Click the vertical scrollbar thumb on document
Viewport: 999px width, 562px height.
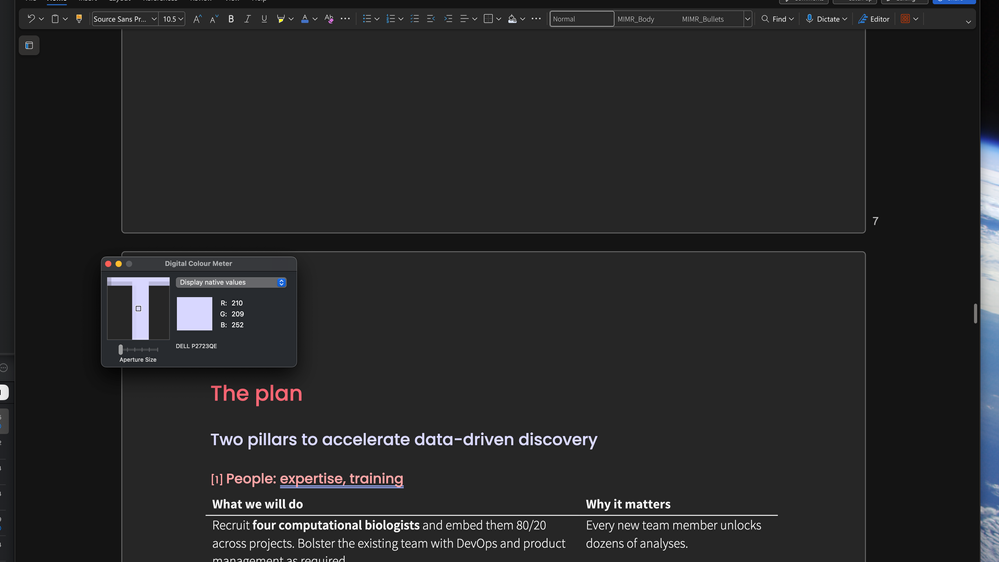(x=975, y=313)
